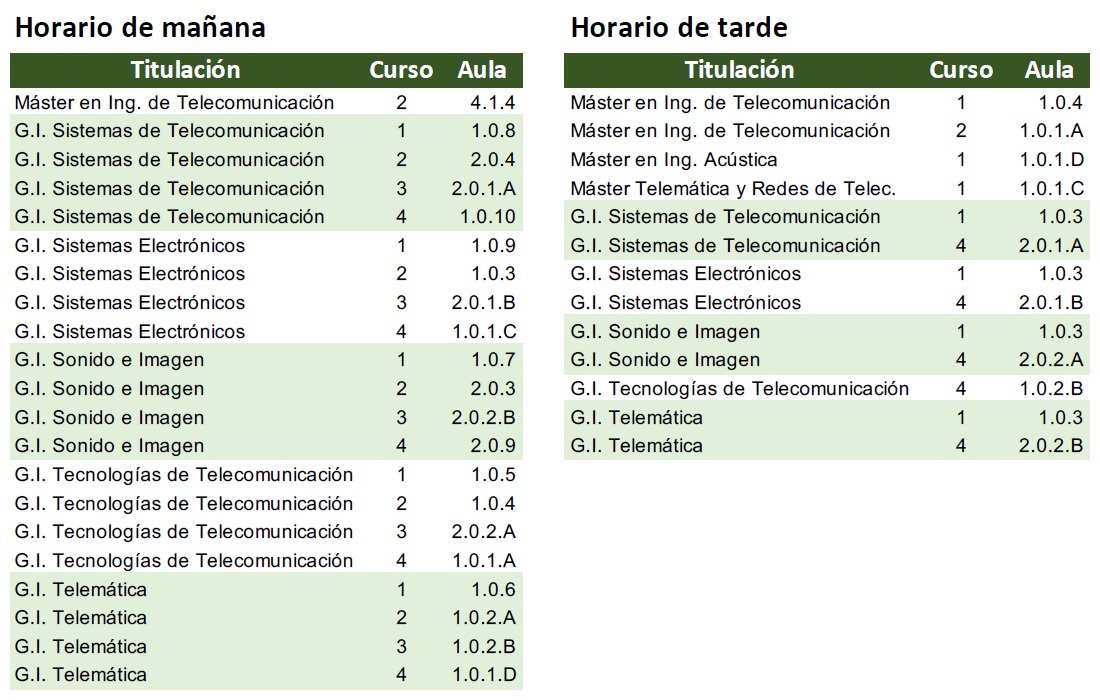Select the morning G.I. Sonido e Imagen course 2 row
Screen dimensions: 1100x700
pyautogui.click(x=267, y=389)
